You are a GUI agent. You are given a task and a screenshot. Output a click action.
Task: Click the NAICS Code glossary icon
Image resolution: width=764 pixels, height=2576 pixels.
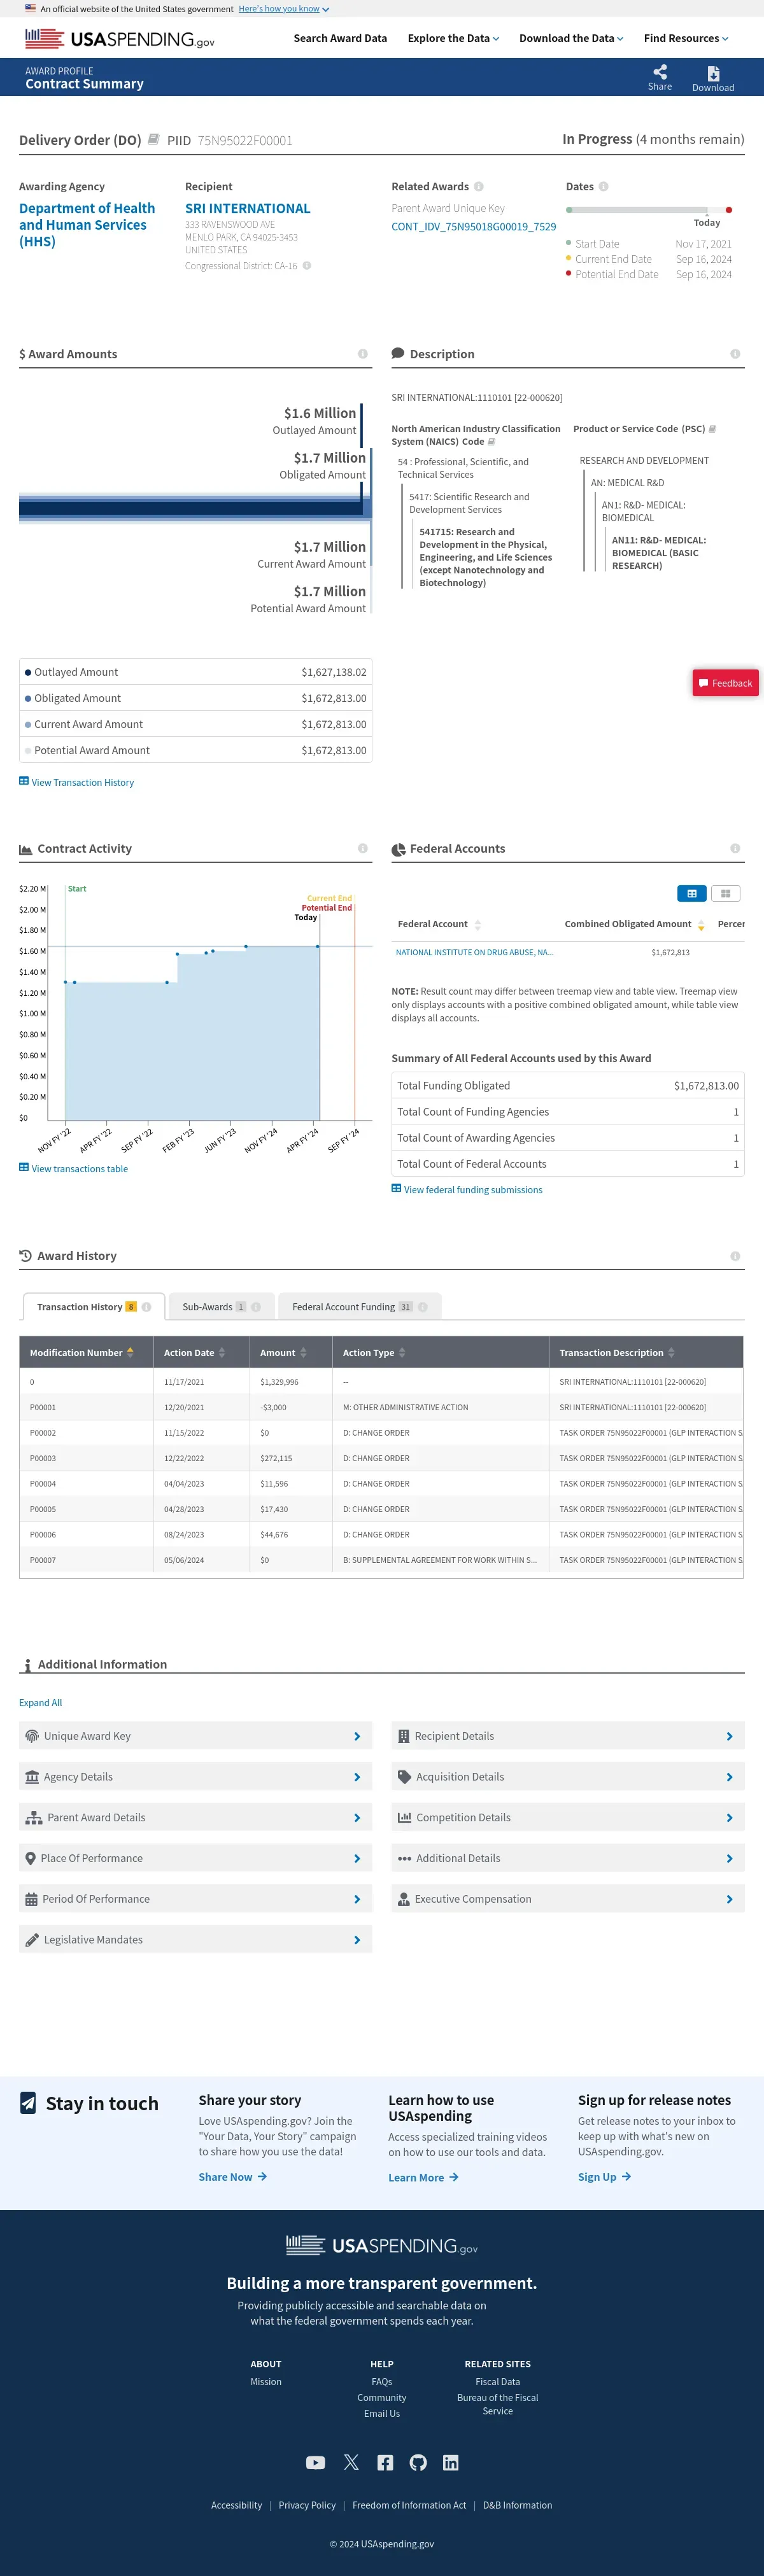tap(491, 442)
